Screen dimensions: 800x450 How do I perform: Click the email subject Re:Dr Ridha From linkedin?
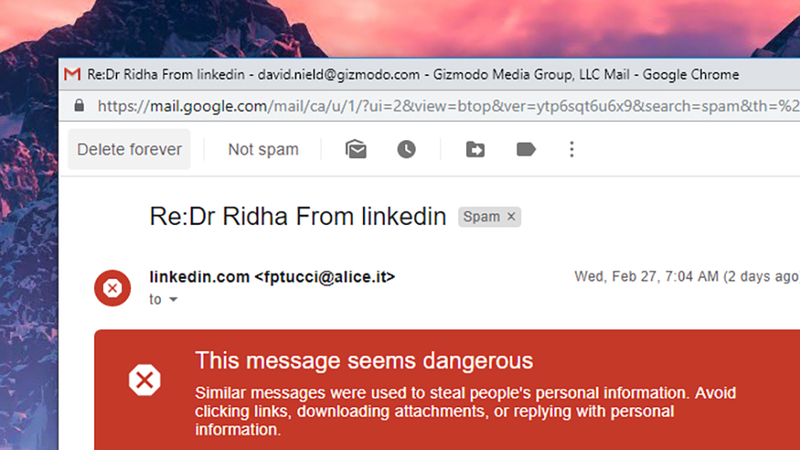pyautogui.click(x=298, y=216)
